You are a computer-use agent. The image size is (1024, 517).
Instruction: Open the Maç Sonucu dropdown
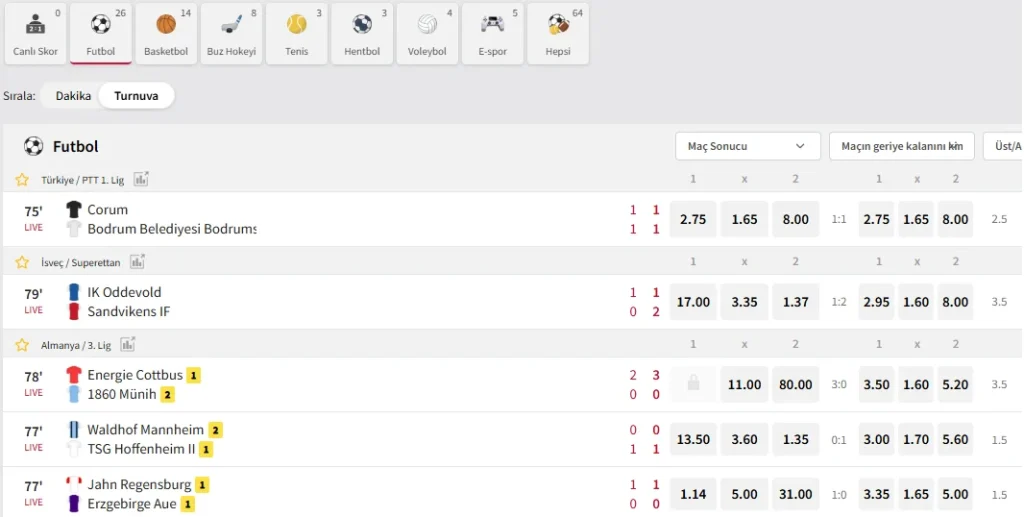[747, 146]
